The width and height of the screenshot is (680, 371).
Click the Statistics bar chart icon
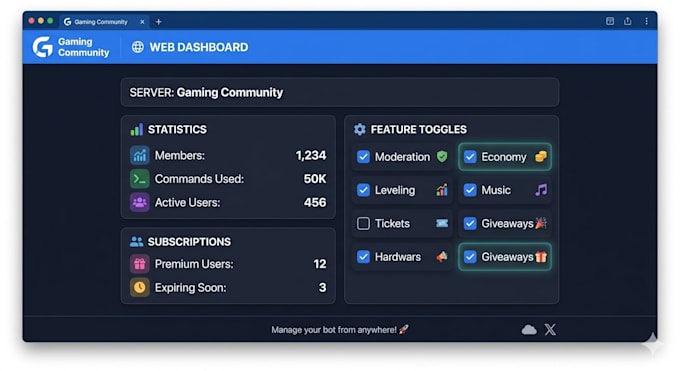[x=137, y=129]
